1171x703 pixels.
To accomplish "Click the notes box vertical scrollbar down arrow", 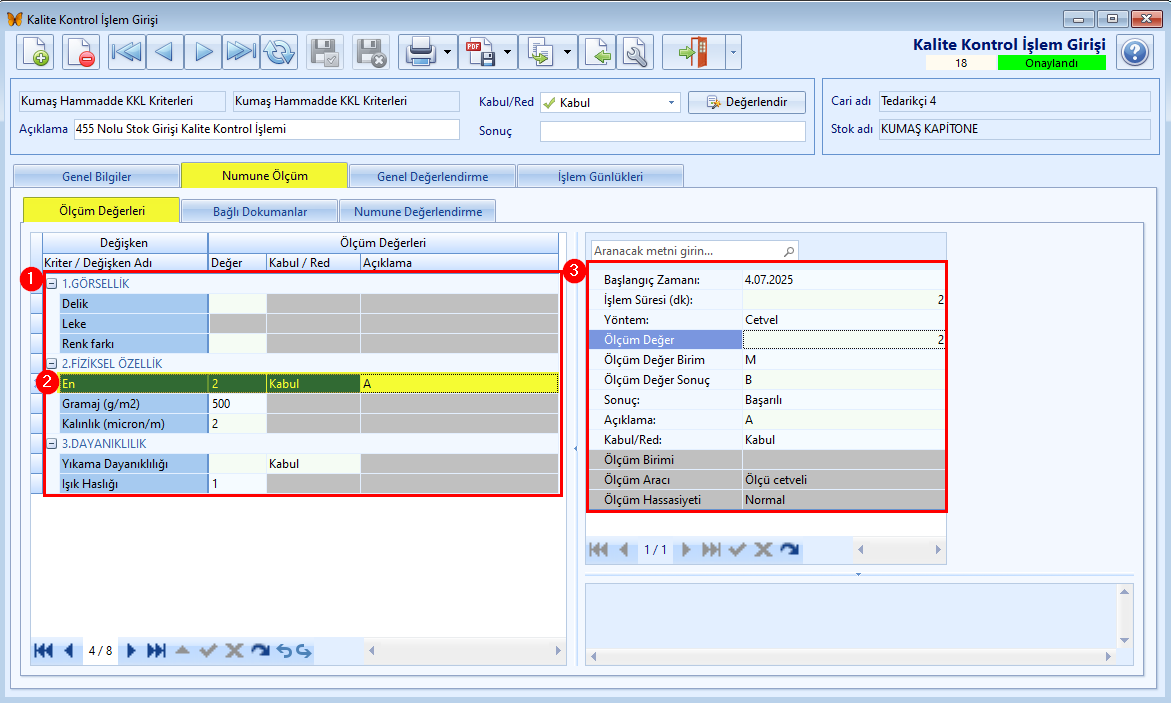I will click(1125, 641).
